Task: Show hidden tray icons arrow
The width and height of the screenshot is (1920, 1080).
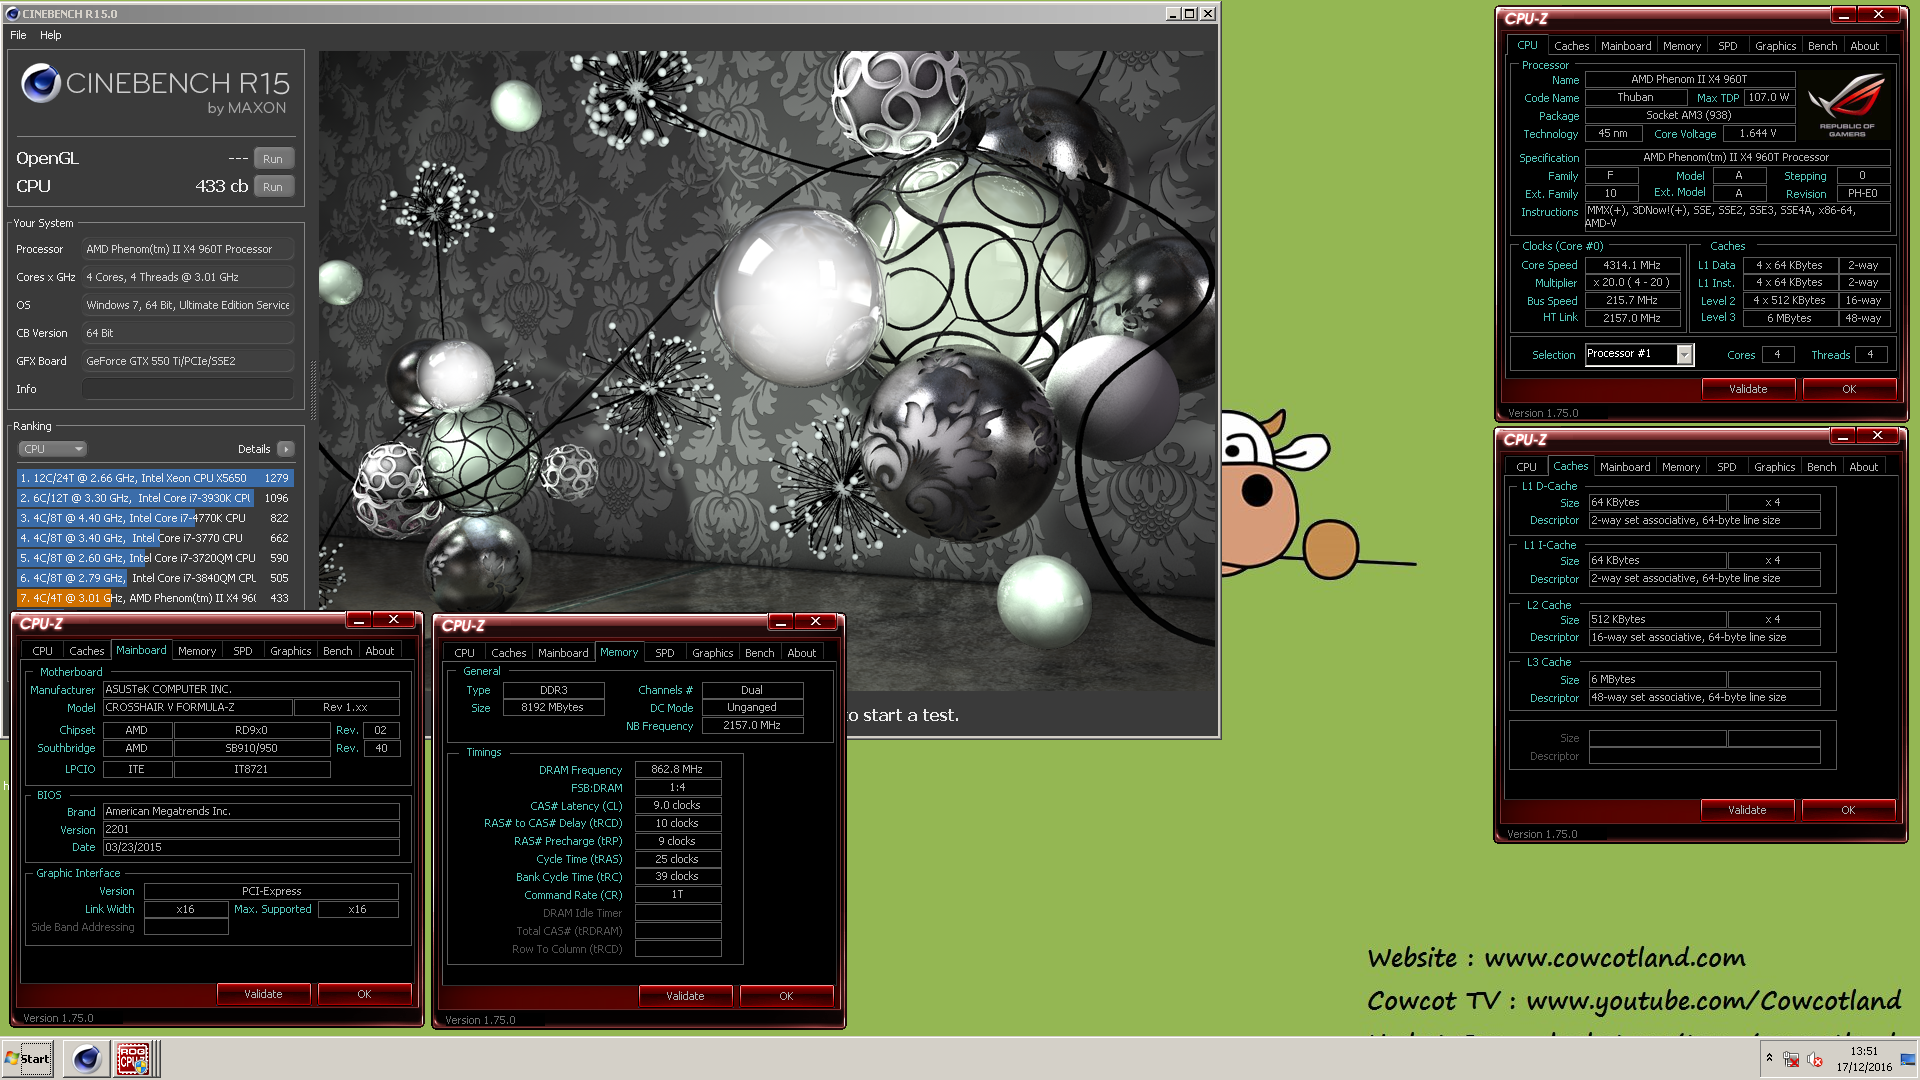Action: 1769,1058
